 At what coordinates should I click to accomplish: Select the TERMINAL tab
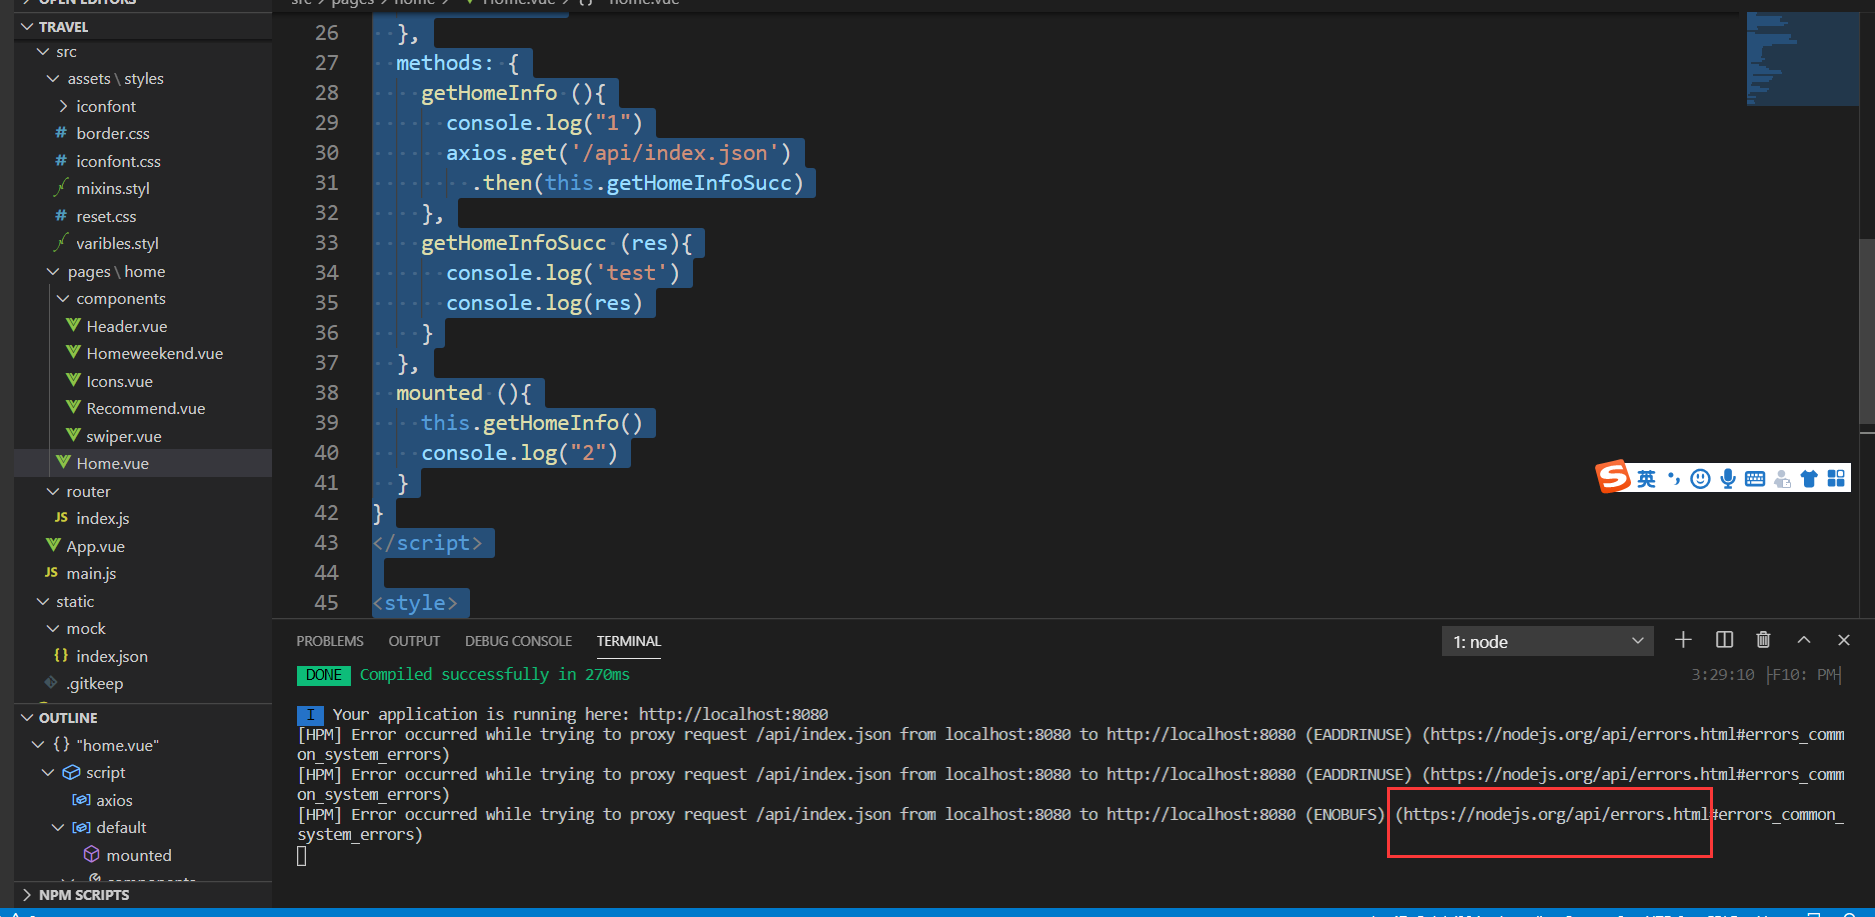coord(629,641)
